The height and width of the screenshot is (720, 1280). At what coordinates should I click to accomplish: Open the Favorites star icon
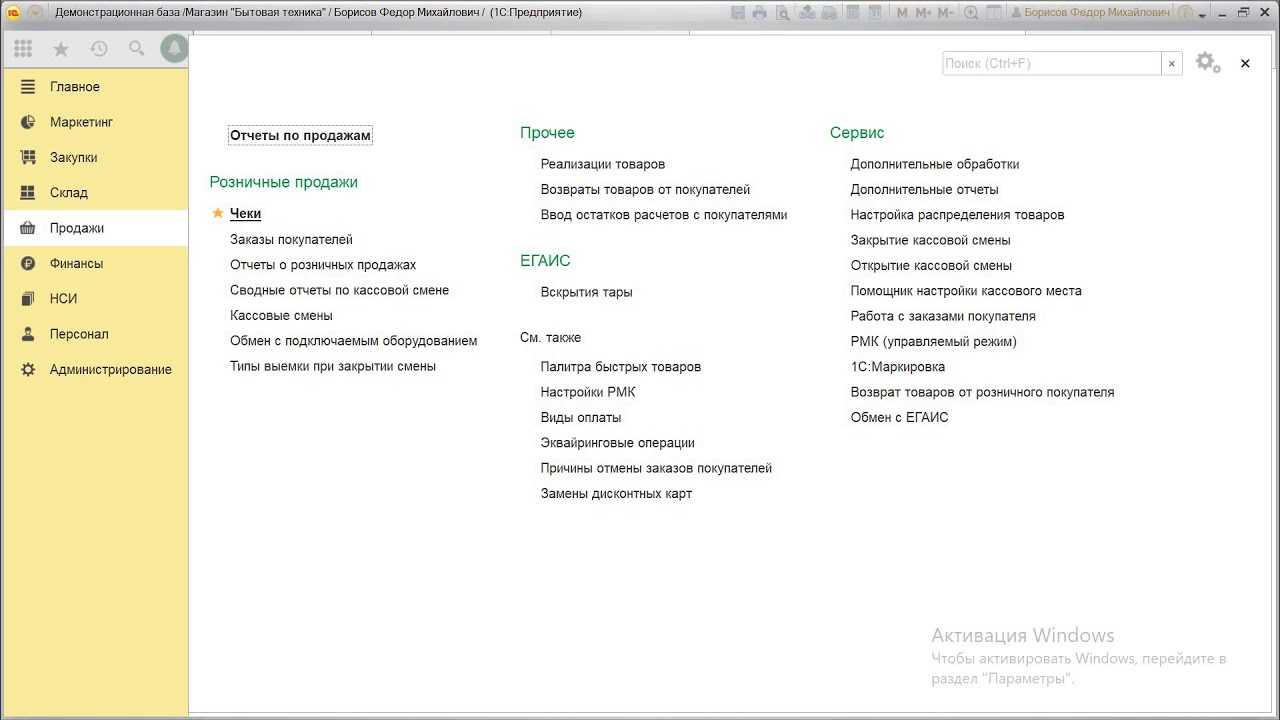[x=61, y=49]
